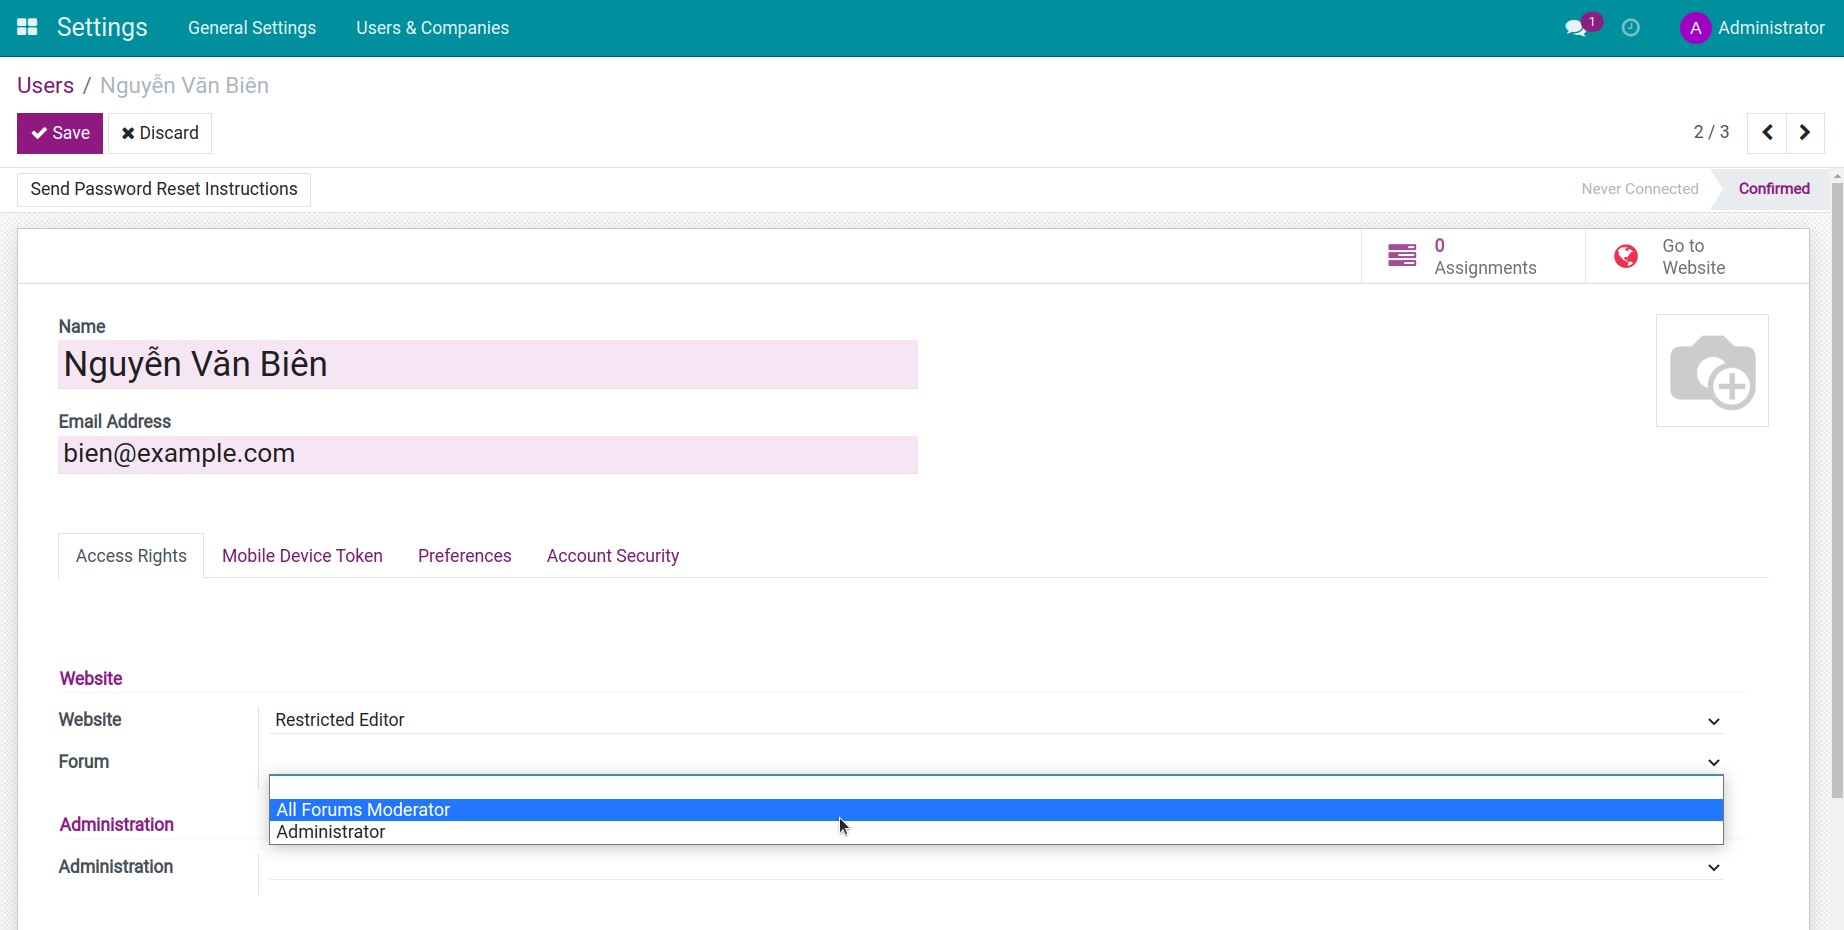Viewport: 1844px width, 930px height.
Task: Click the Administrator avatar icon
Action: [1695, 28]
